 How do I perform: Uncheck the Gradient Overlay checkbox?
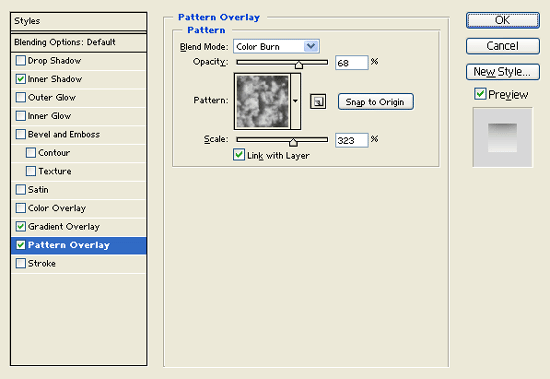21,226
